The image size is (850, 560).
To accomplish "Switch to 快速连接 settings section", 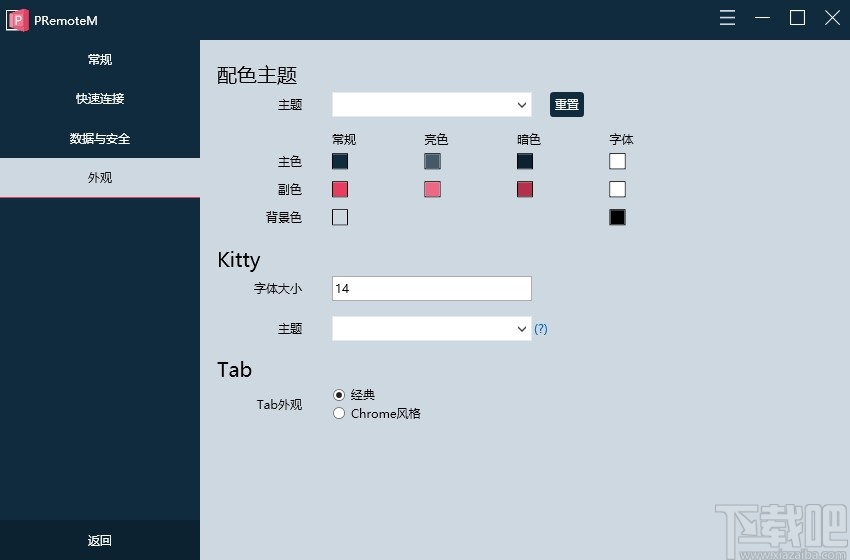I will (100, 99).
